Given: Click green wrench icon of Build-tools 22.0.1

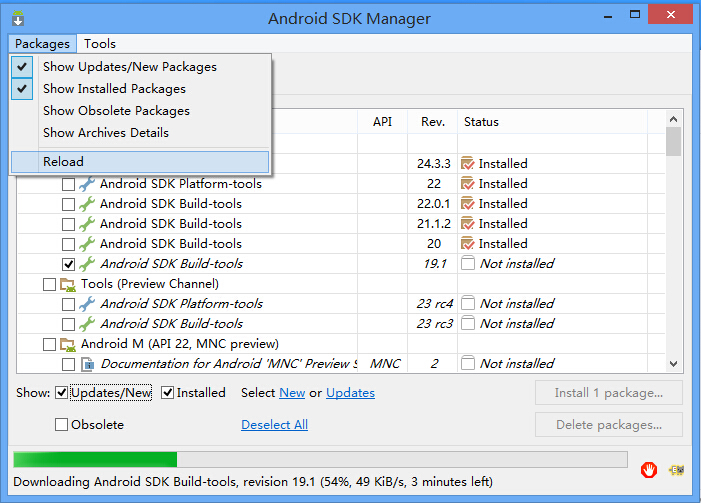Looking at the screenshot, I should pyautogui.click(x=87, y=204).
